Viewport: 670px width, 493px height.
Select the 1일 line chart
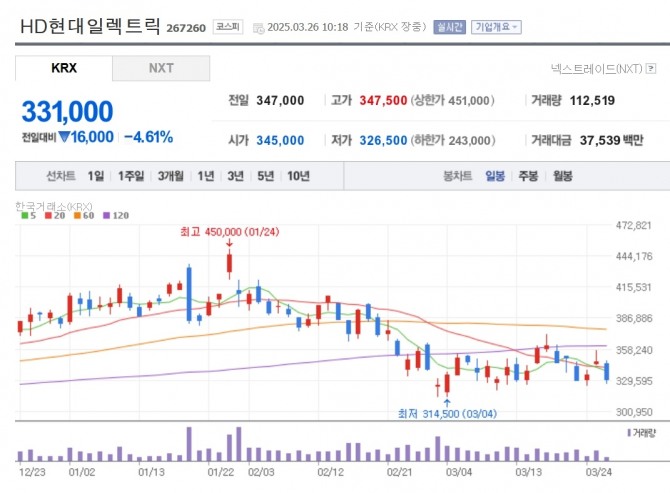tap(96, 176)
